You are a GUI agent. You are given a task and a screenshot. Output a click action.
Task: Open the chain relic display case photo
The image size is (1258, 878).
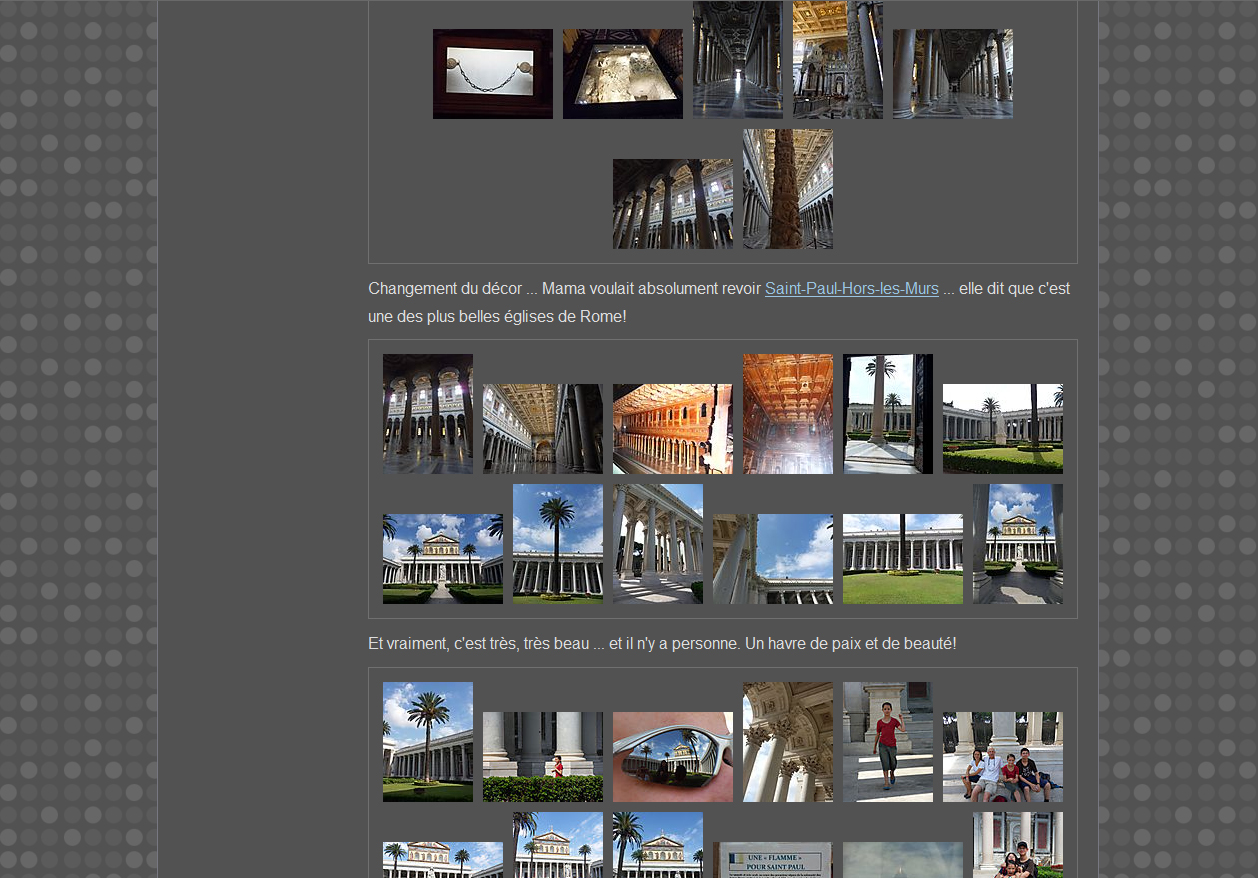pos(492,74)
